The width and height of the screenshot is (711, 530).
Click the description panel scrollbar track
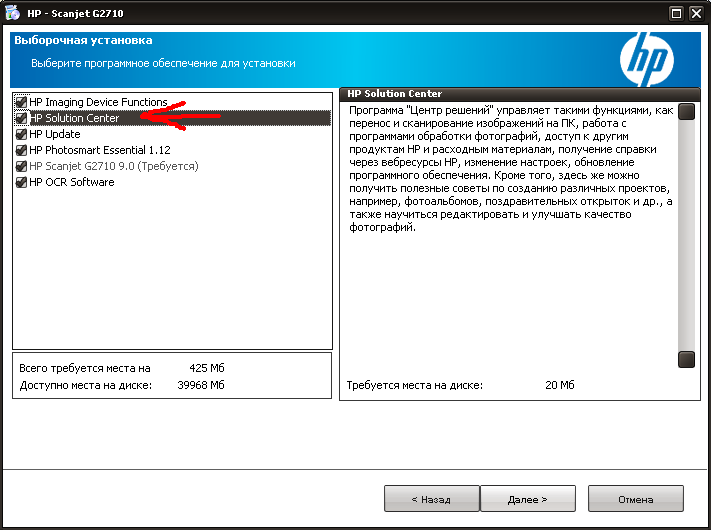686,235
